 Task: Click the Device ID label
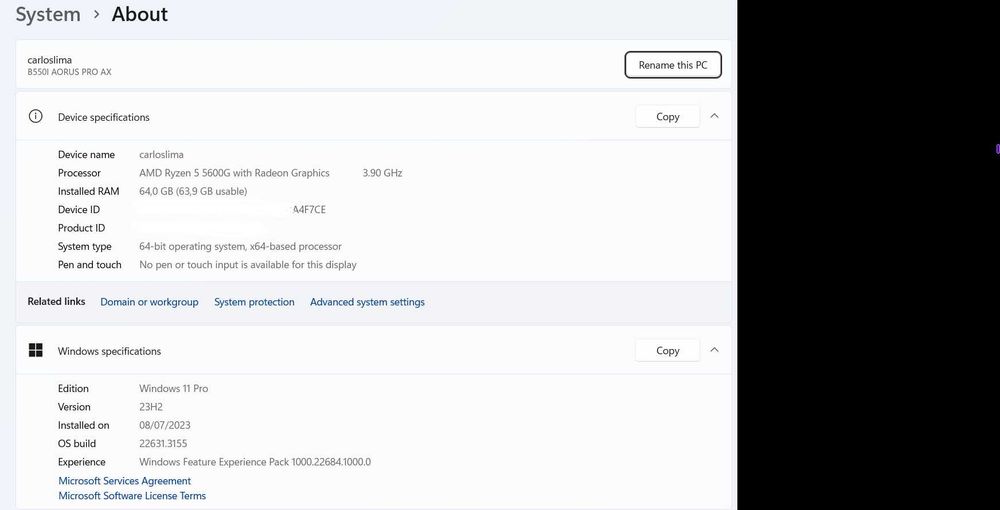tap(79, 210)
